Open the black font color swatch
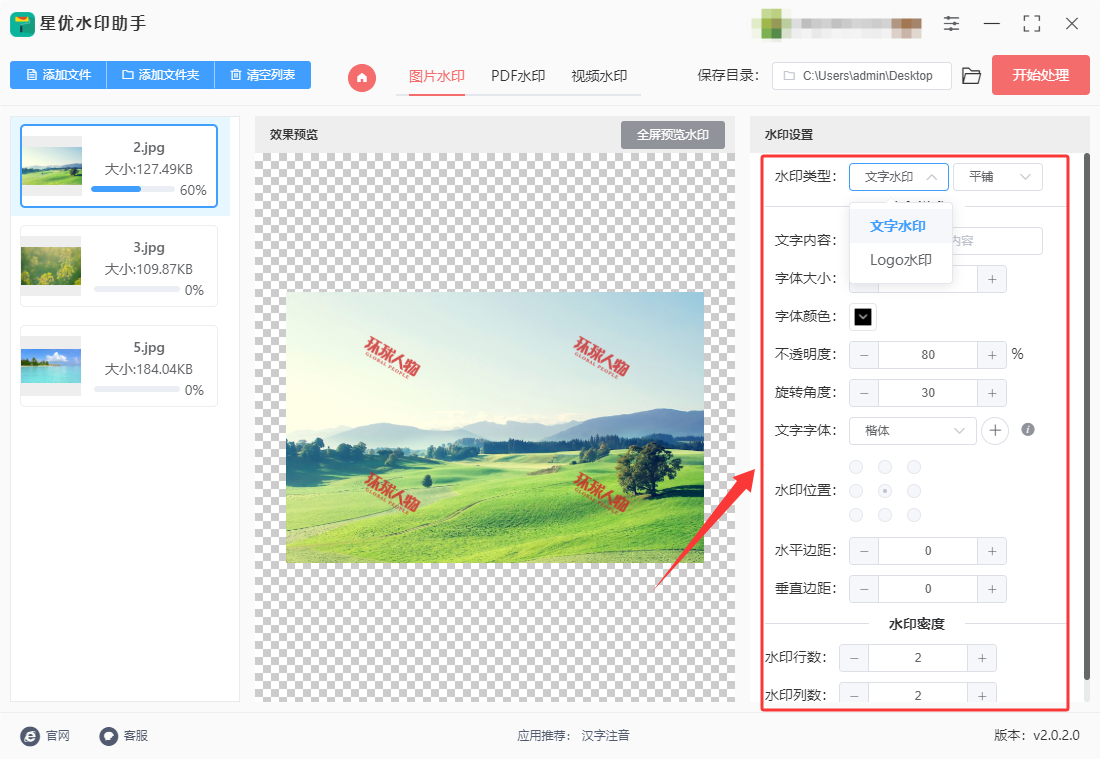The image size is (1100, 760). (x=863, y=317)
